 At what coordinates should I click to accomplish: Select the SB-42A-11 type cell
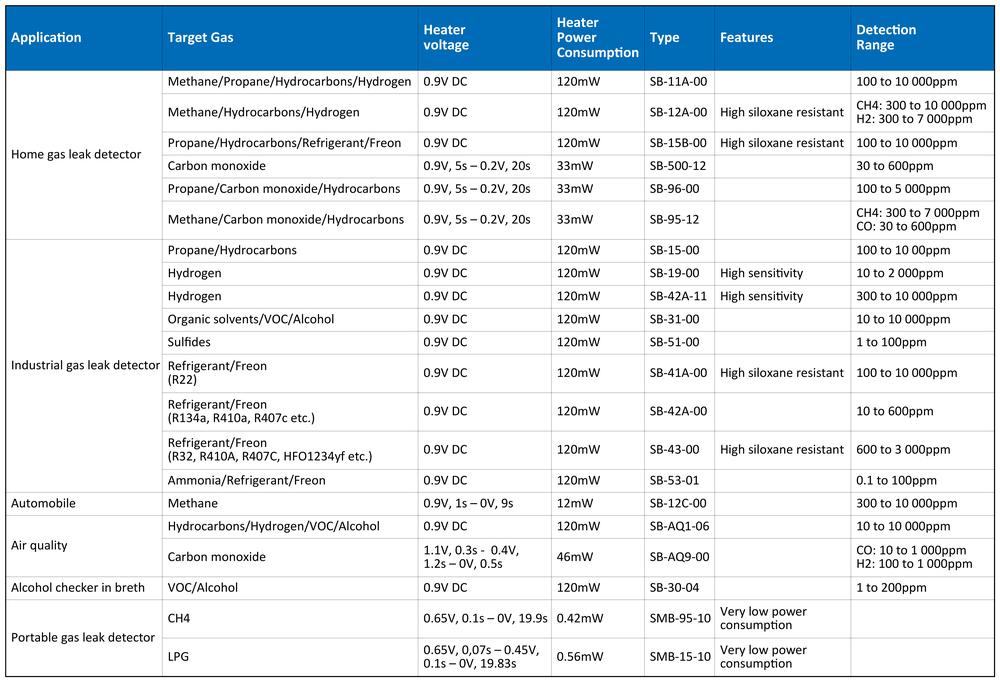(679, 296)
